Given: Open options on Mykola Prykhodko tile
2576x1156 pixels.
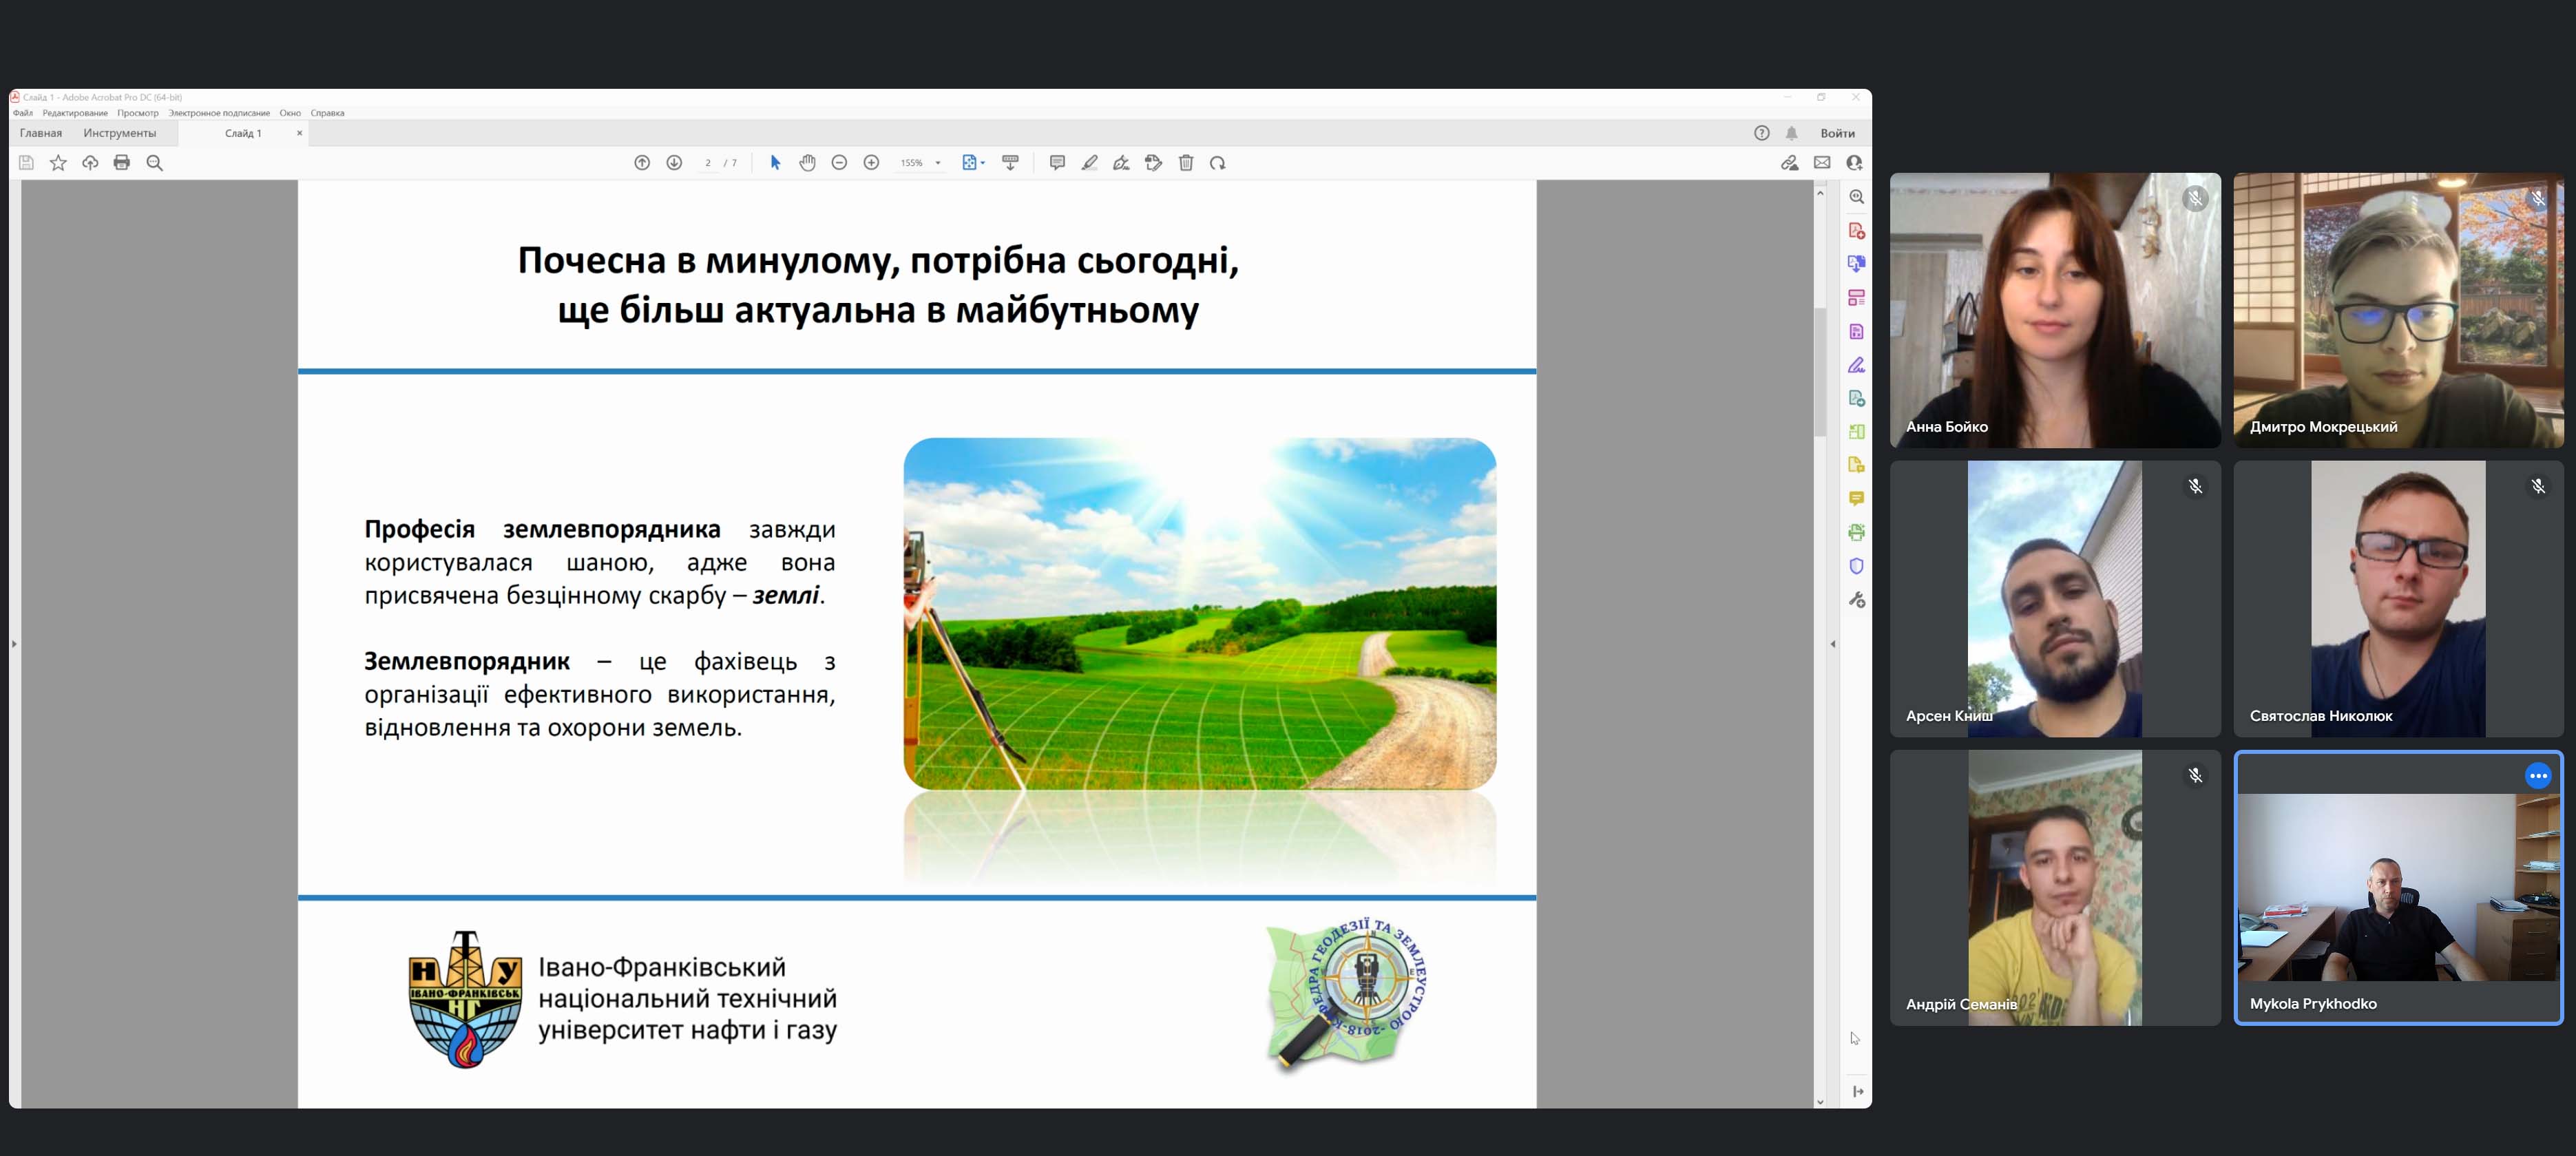Looking at the screenshot, I should tap(2538, 775).
